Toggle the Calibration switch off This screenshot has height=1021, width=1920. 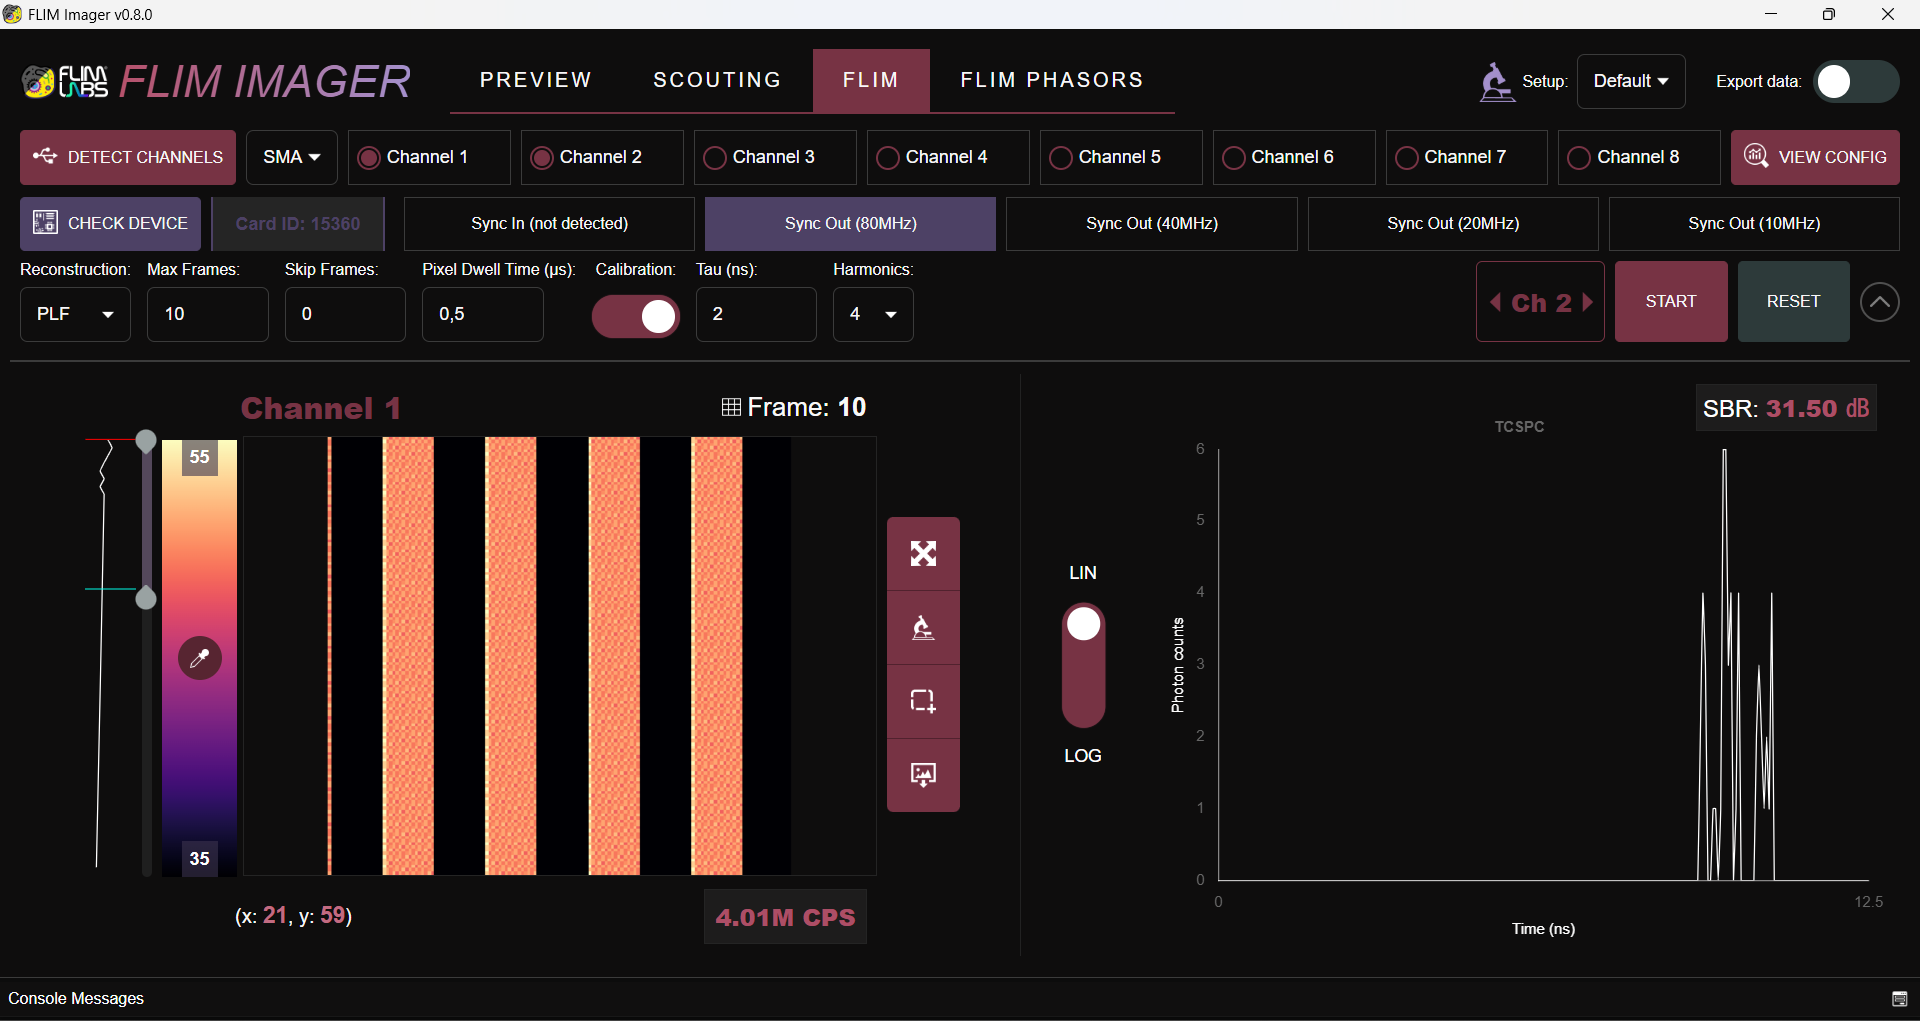coord(636,316)
